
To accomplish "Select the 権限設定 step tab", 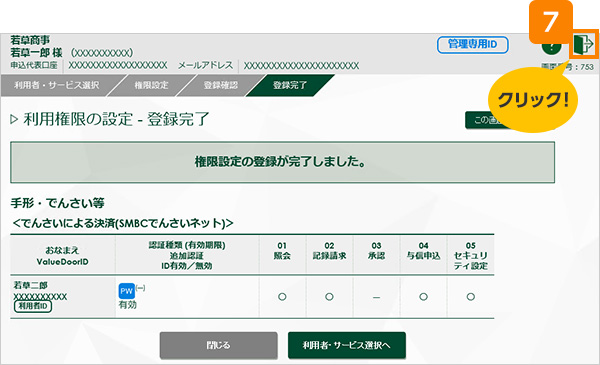I will 151,85.
